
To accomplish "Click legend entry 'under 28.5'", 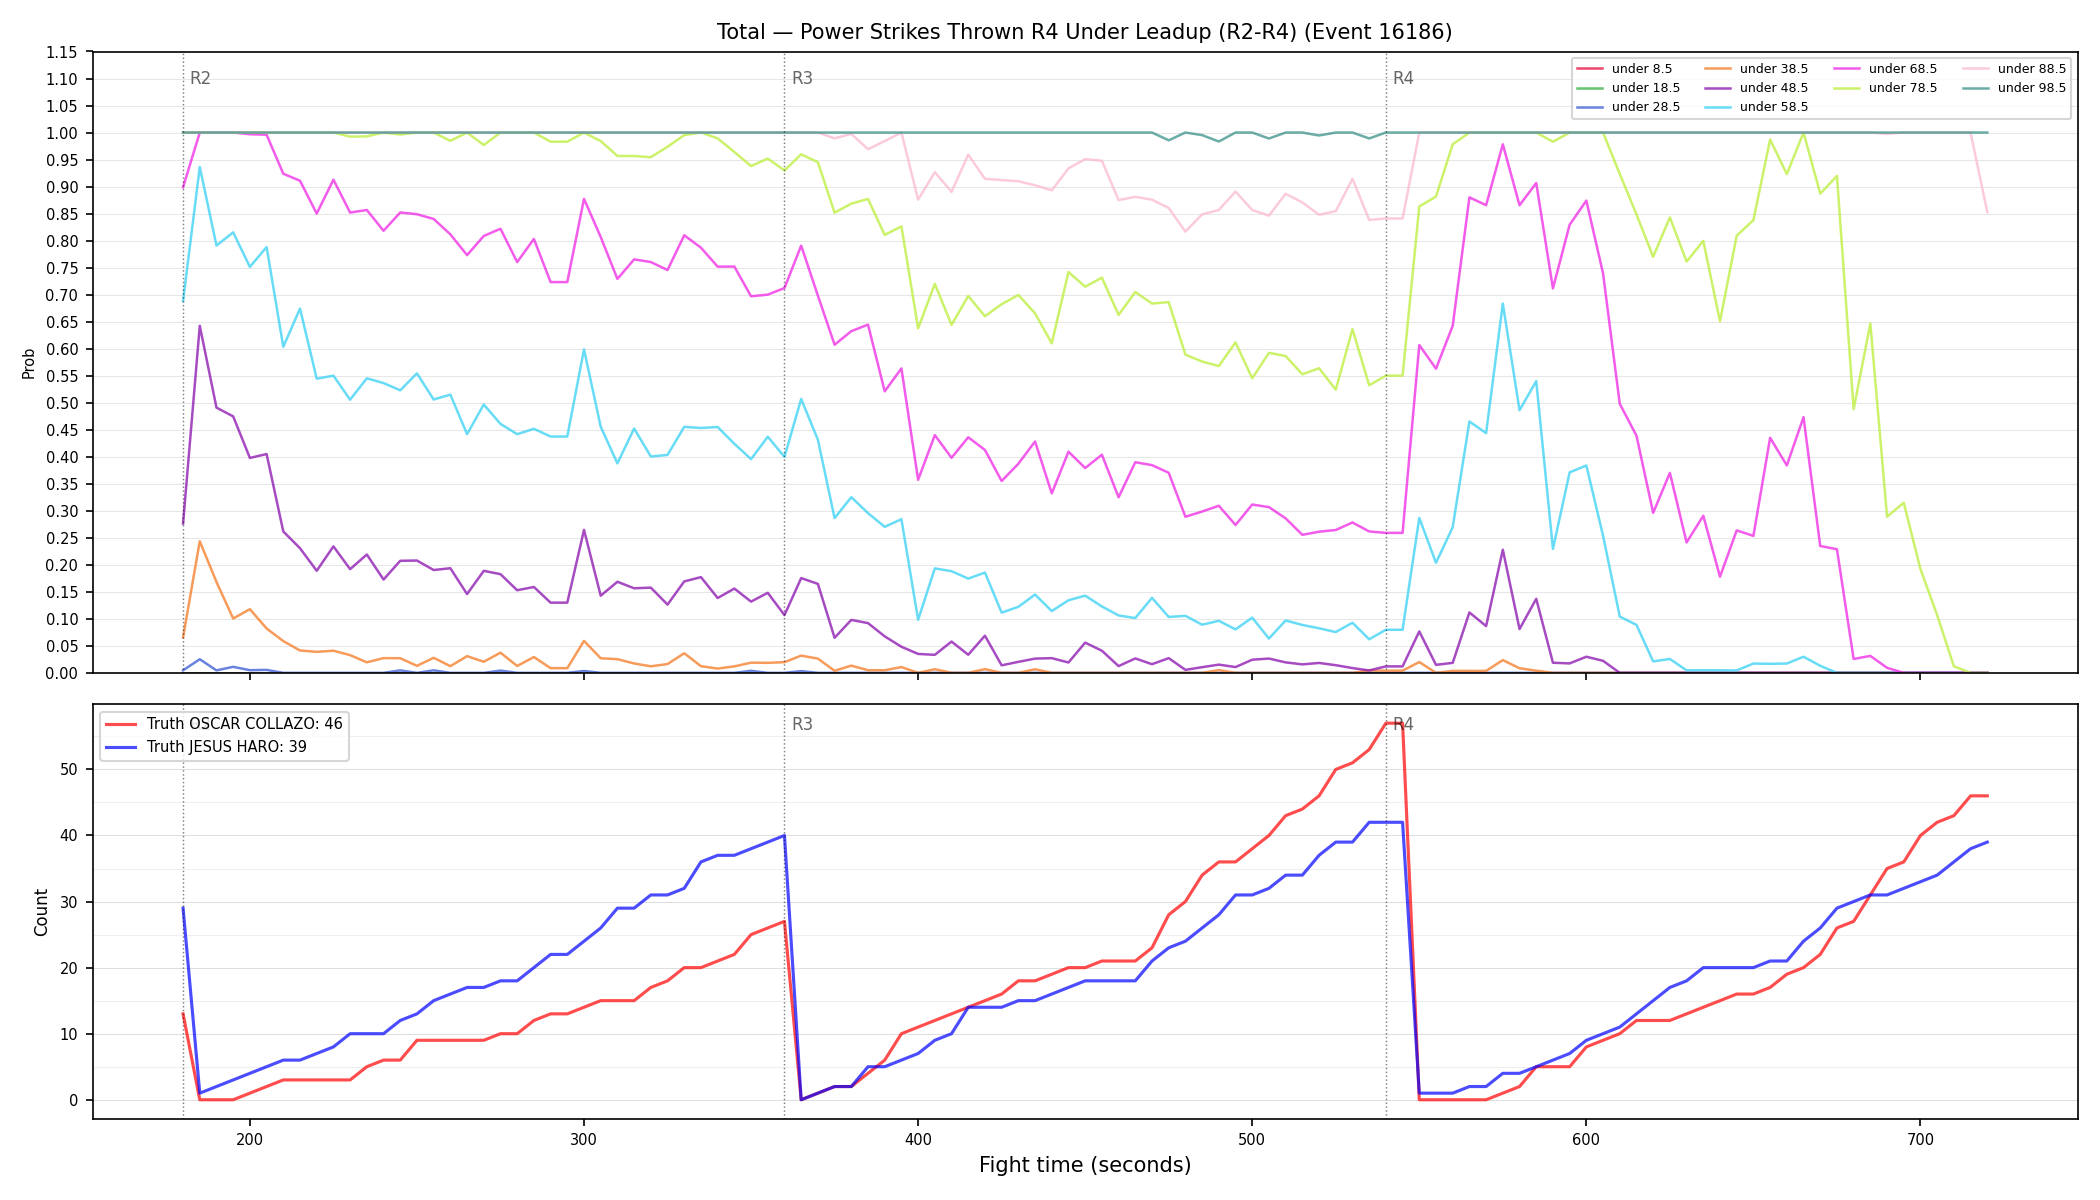I will click(x=1628, y=107).
